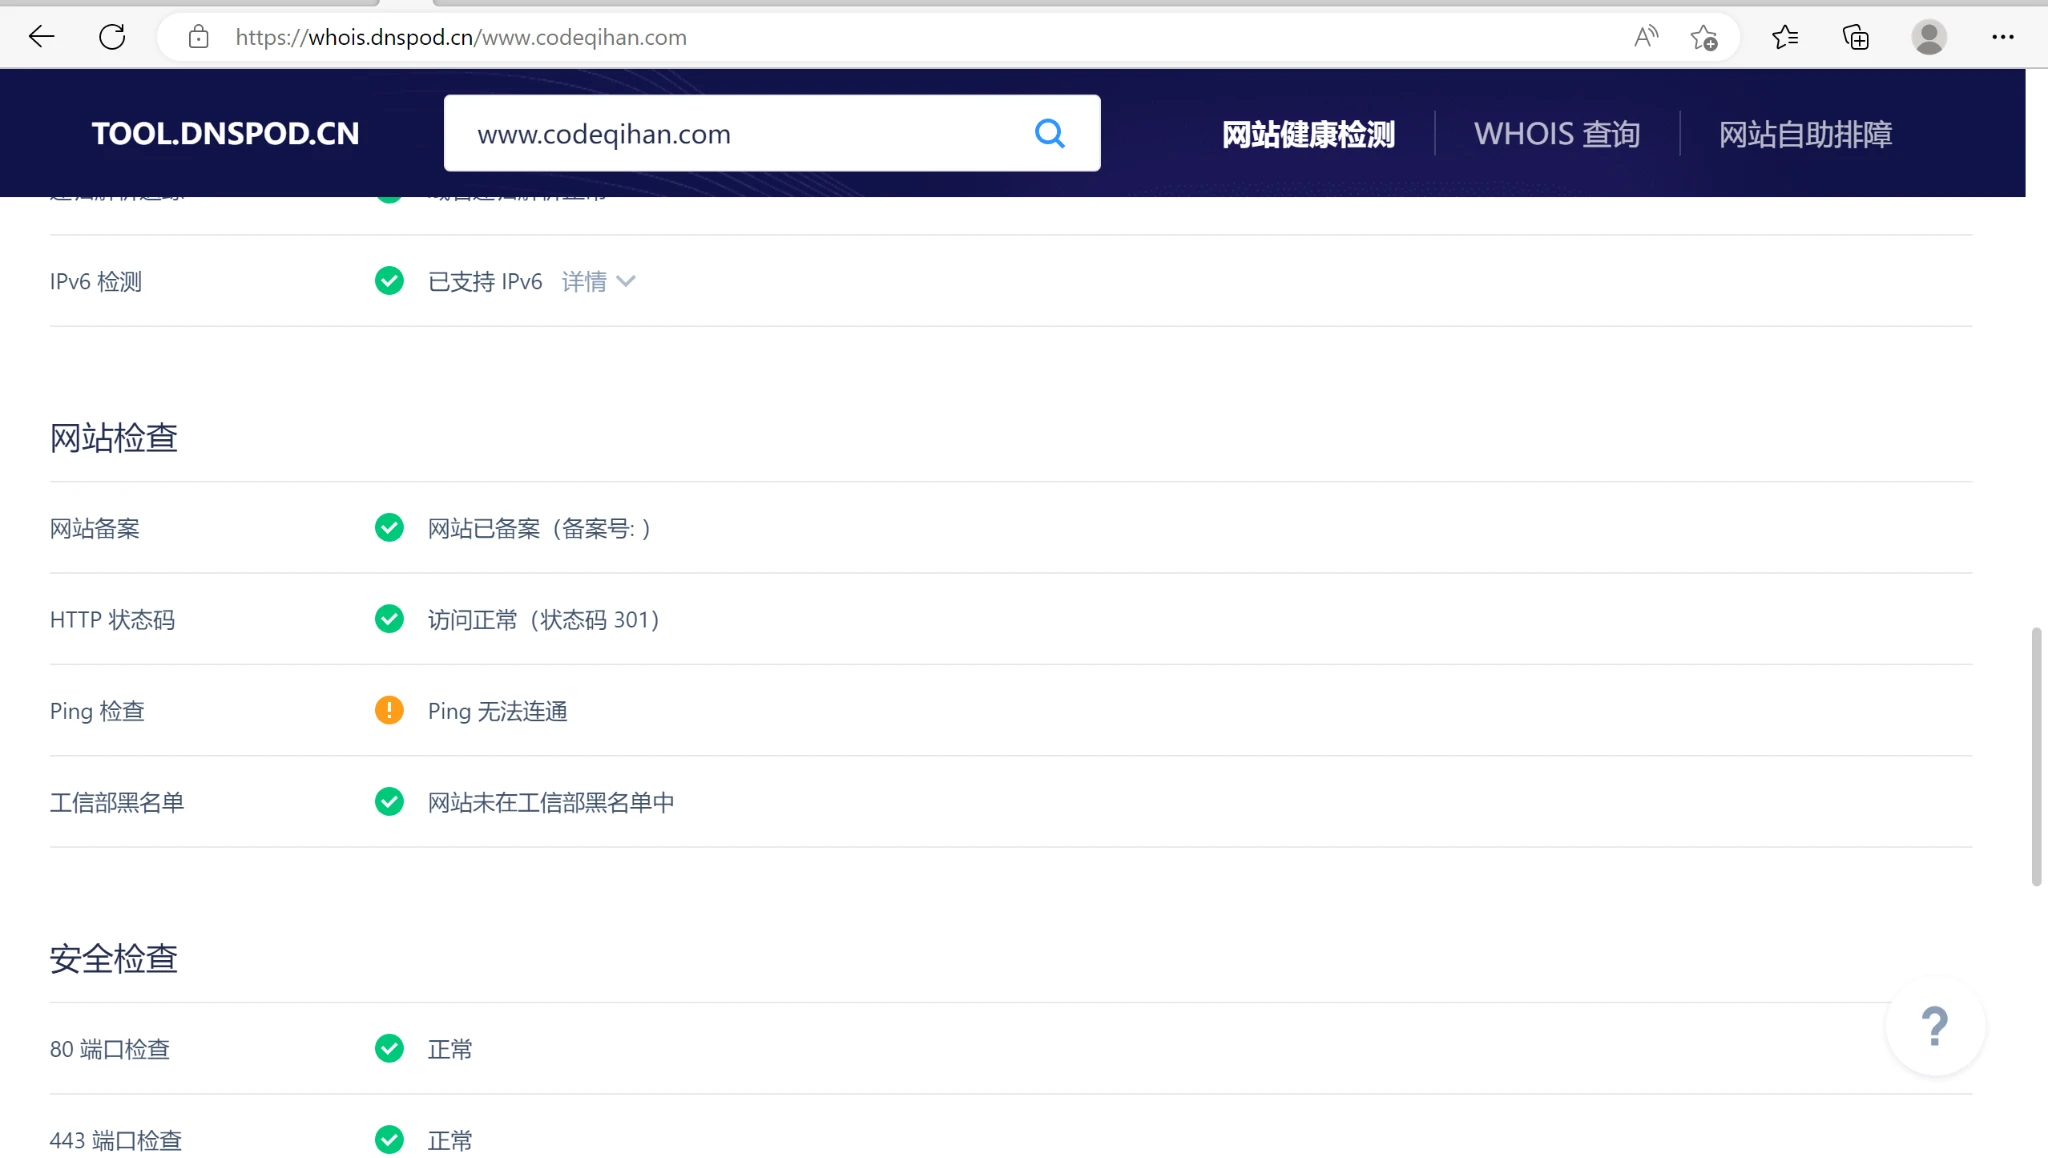The width and height of the screenshot is (2048, 1158).
Task: Expand IPv6 详情 chevron
Action: 626,281
